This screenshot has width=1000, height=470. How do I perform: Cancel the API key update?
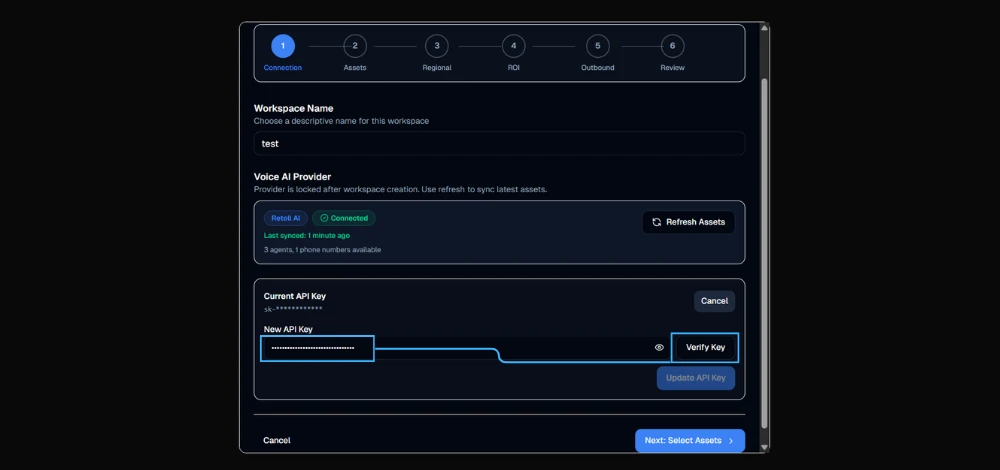pyautogui.click(x=714, y=301)
